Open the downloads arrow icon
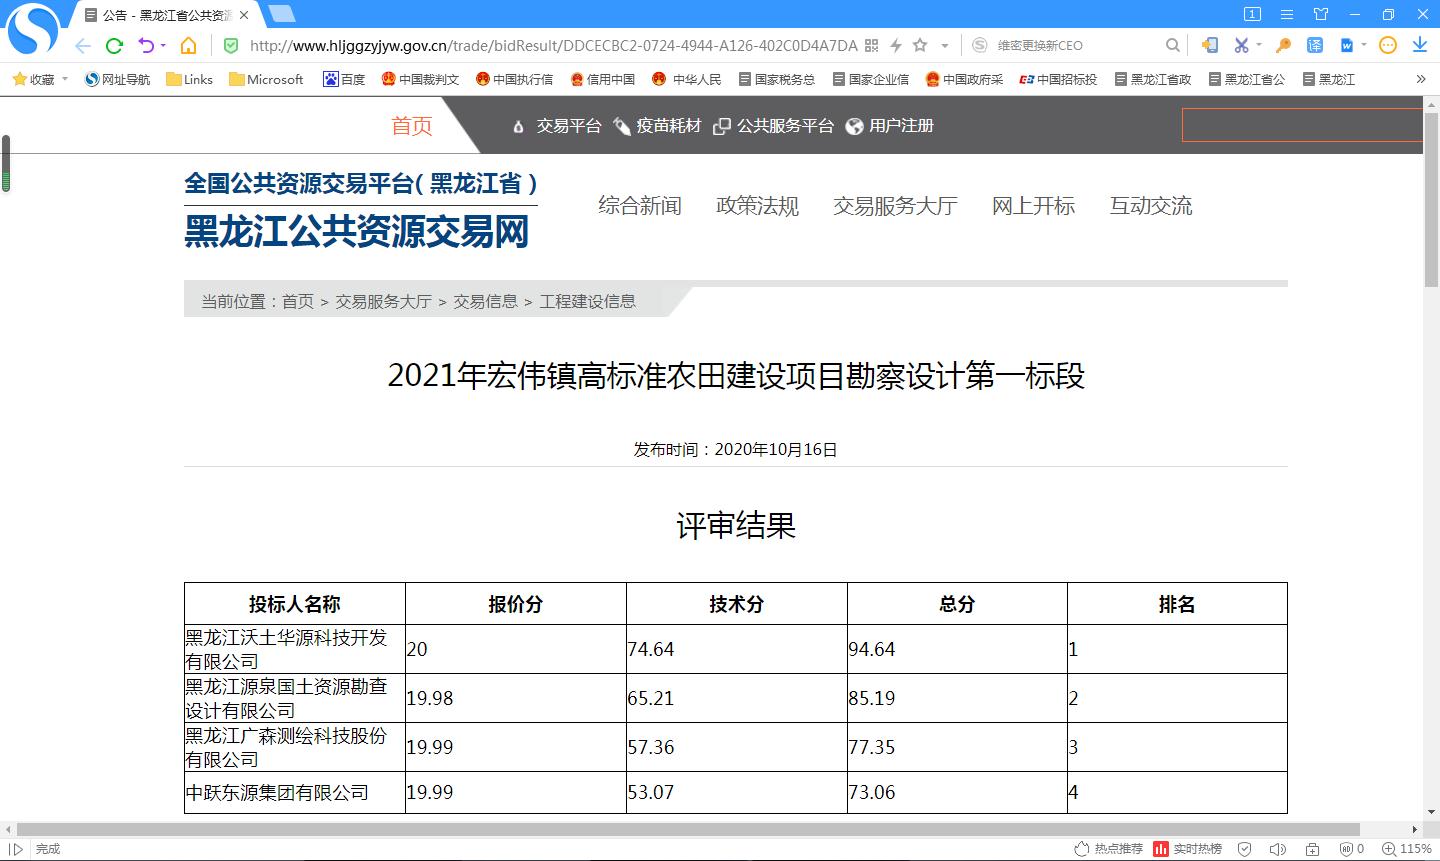 point(1419,45)
